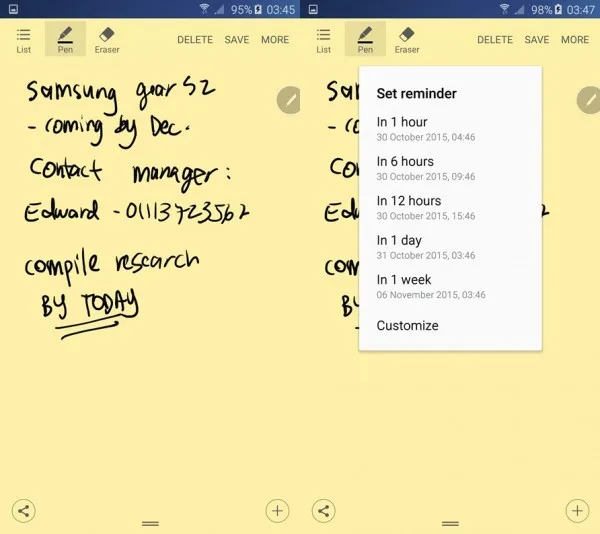Choose reminder 'In 6 hours'
This screenshot has height=534, width=600.
coord(450,168)
